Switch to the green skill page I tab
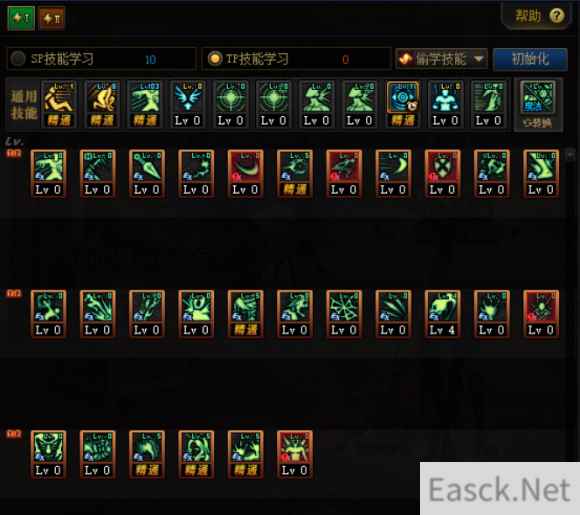 [x=21, y=18]
